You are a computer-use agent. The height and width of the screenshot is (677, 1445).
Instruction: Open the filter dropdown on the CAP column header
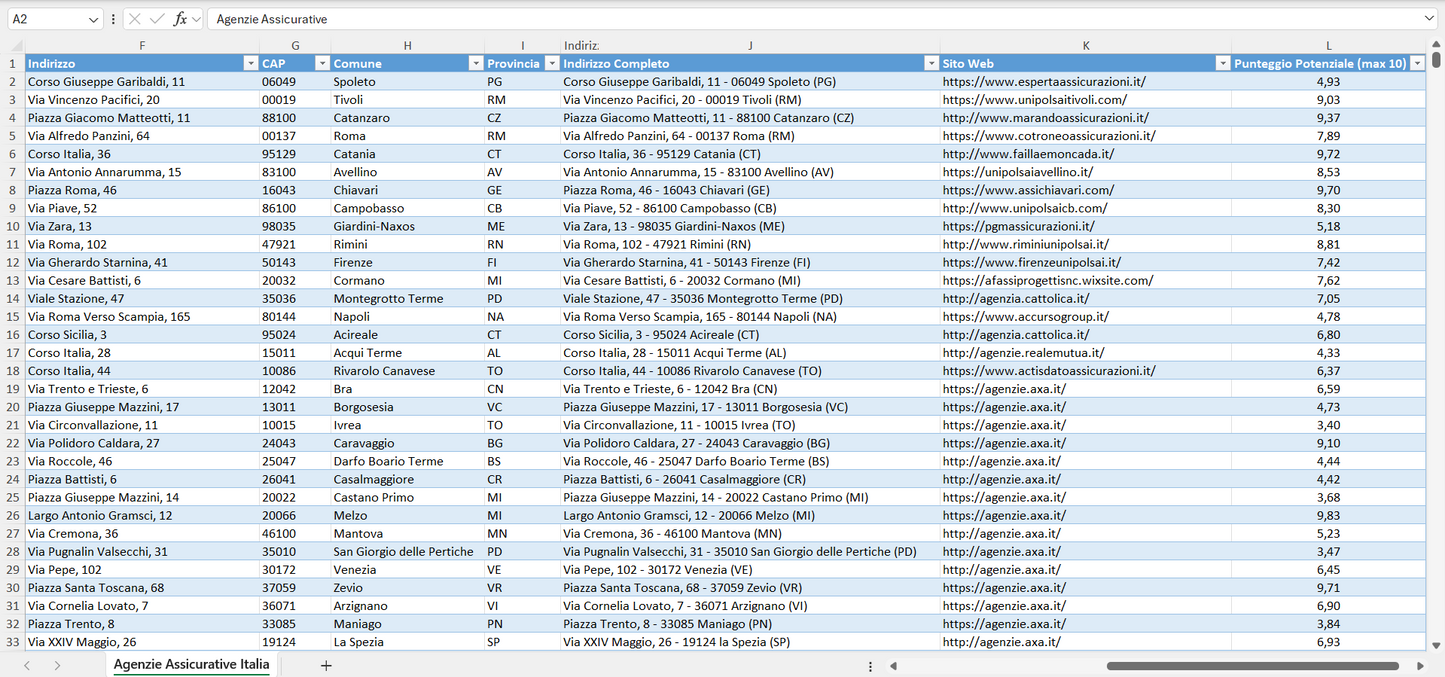pos(322,63)
